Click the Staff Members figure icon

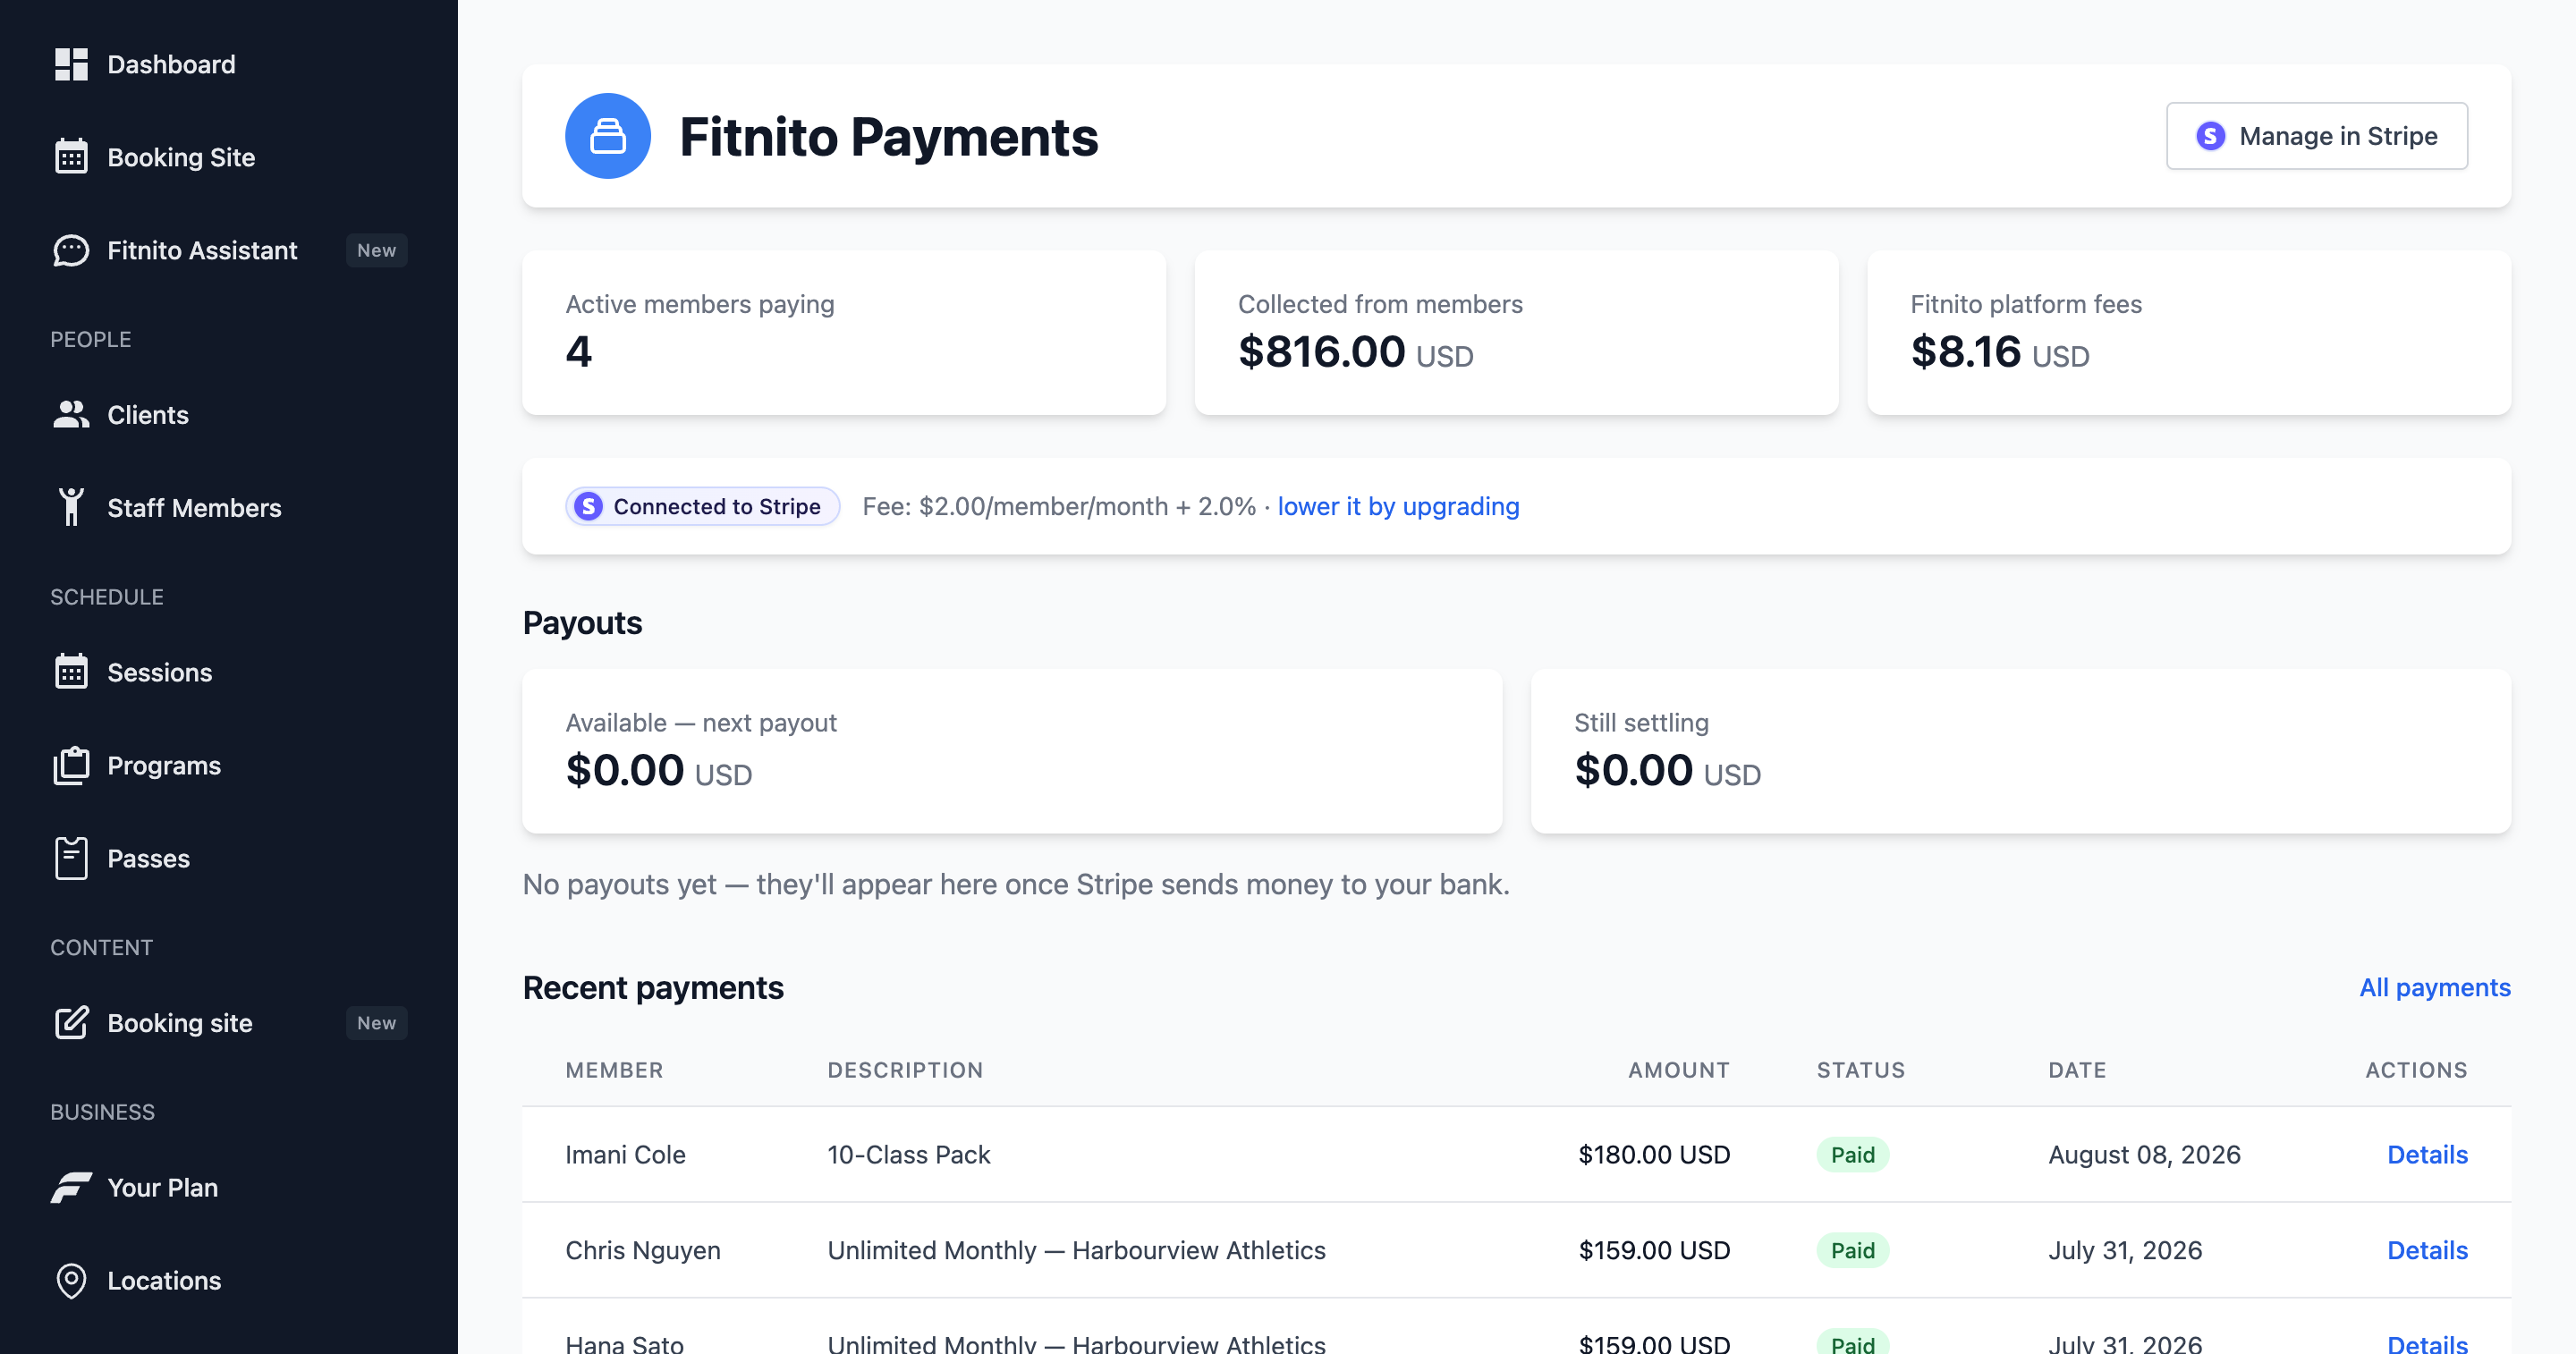click(x=71, y=507)
